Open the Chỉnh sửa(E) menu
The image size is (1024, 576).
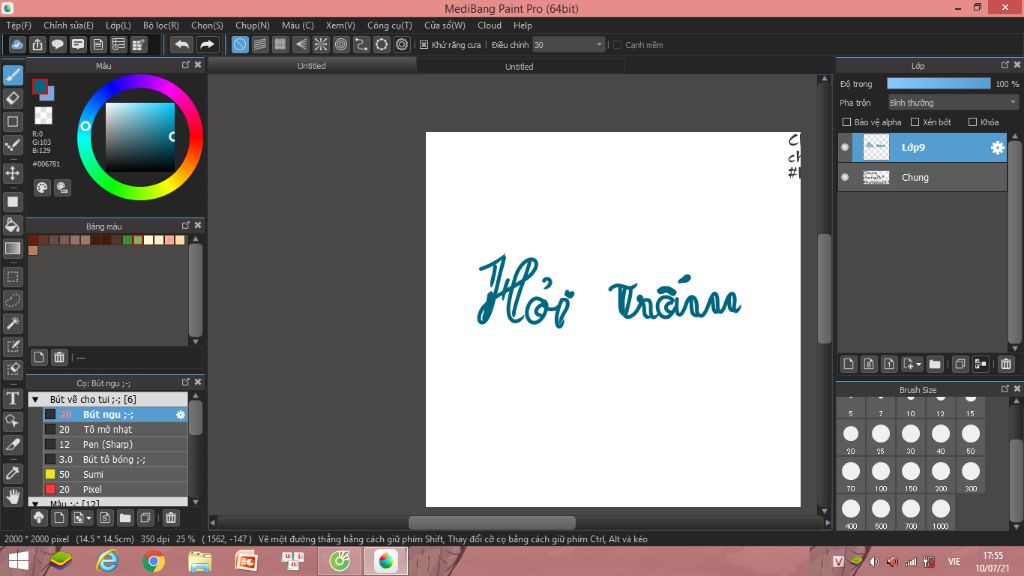coord(69,25)
